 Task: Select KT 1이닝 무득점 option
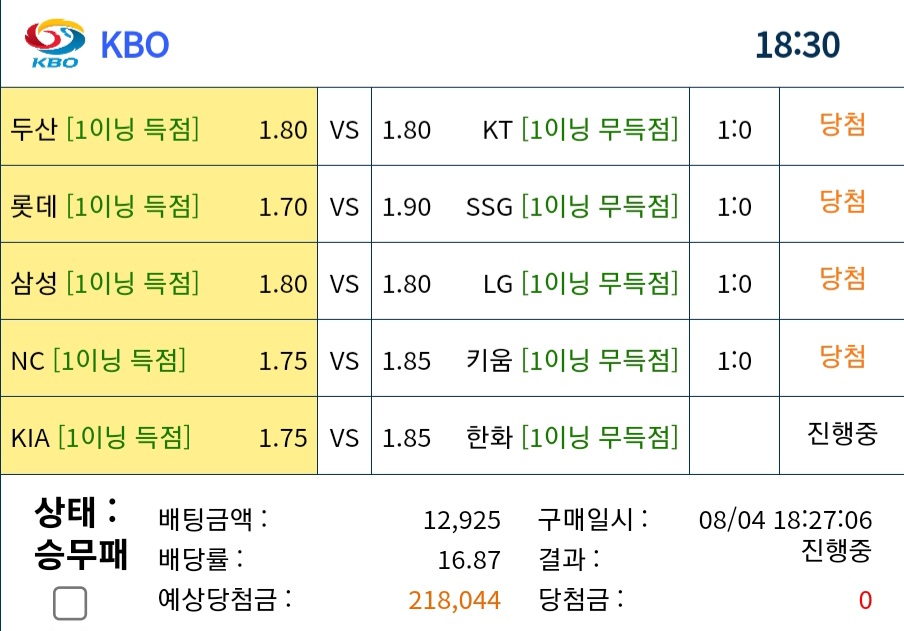(530, 127)
